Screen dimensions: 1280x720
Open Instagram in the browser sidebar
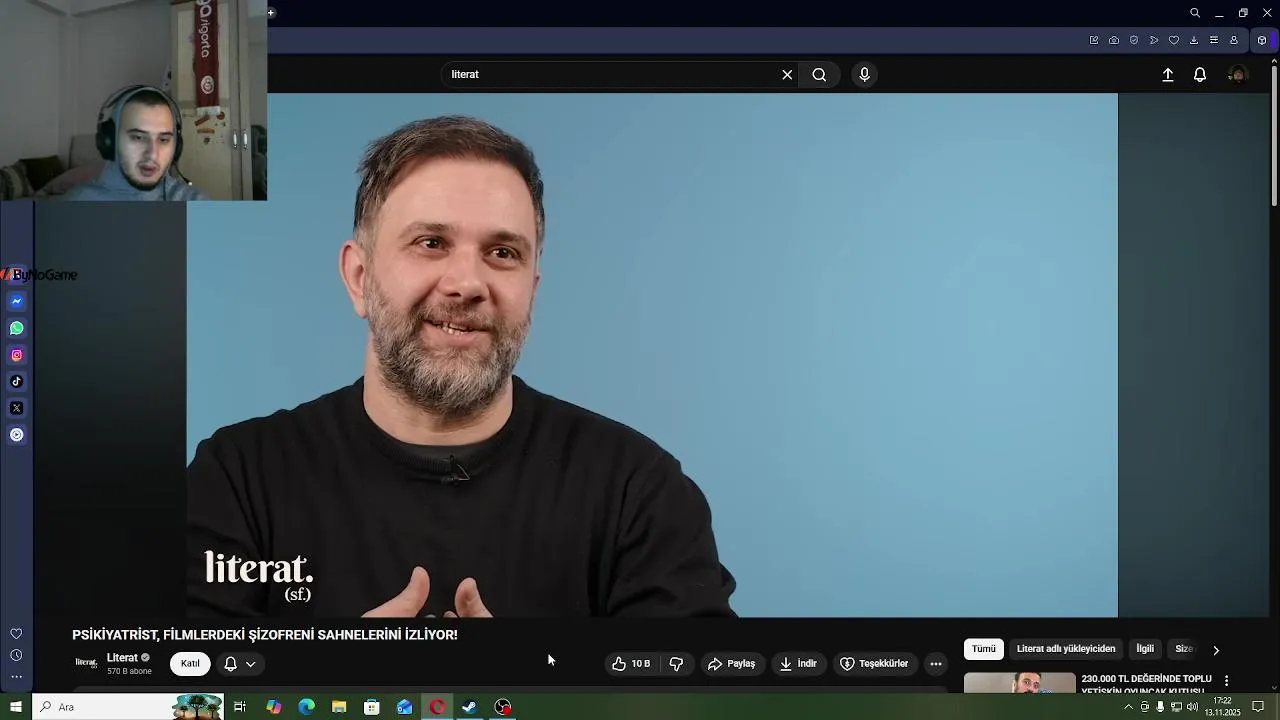pyautogui.click(x=17, y=355)
